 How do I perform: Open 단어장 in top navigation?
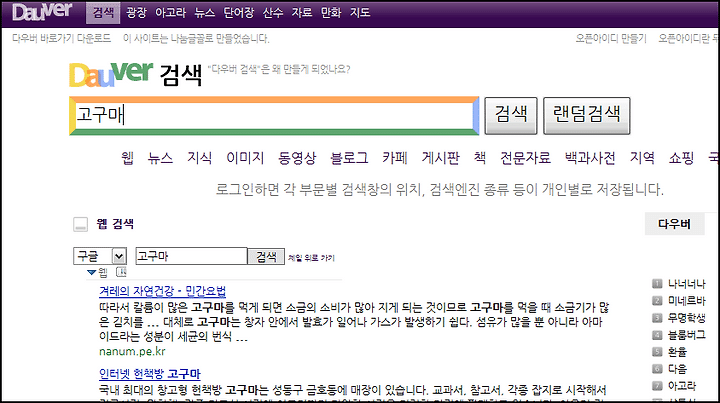(238, 12)
